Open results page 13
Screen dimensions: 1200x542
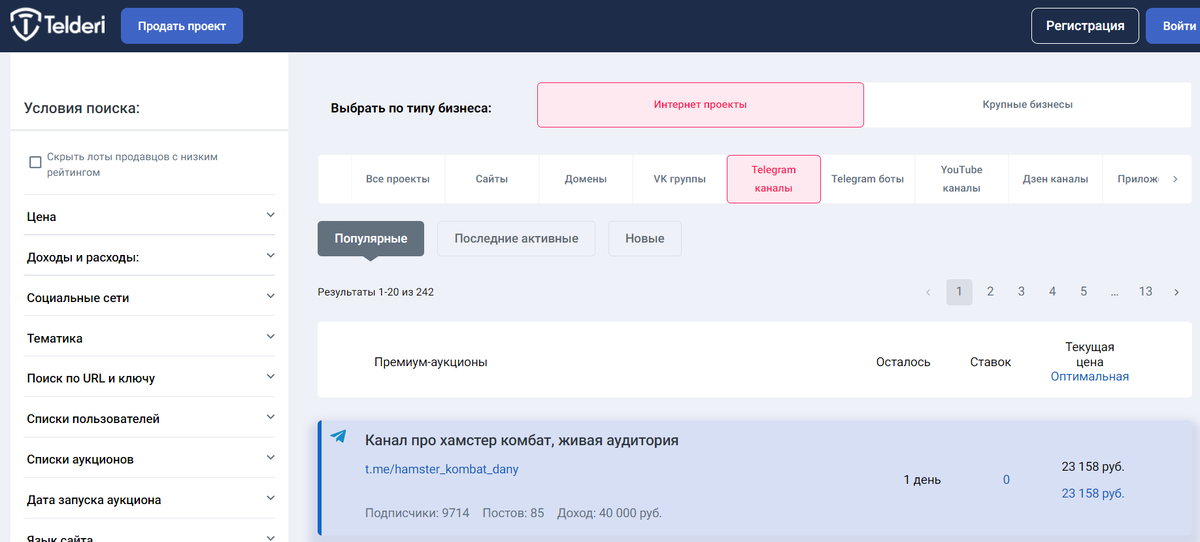tap(1146, 292)
